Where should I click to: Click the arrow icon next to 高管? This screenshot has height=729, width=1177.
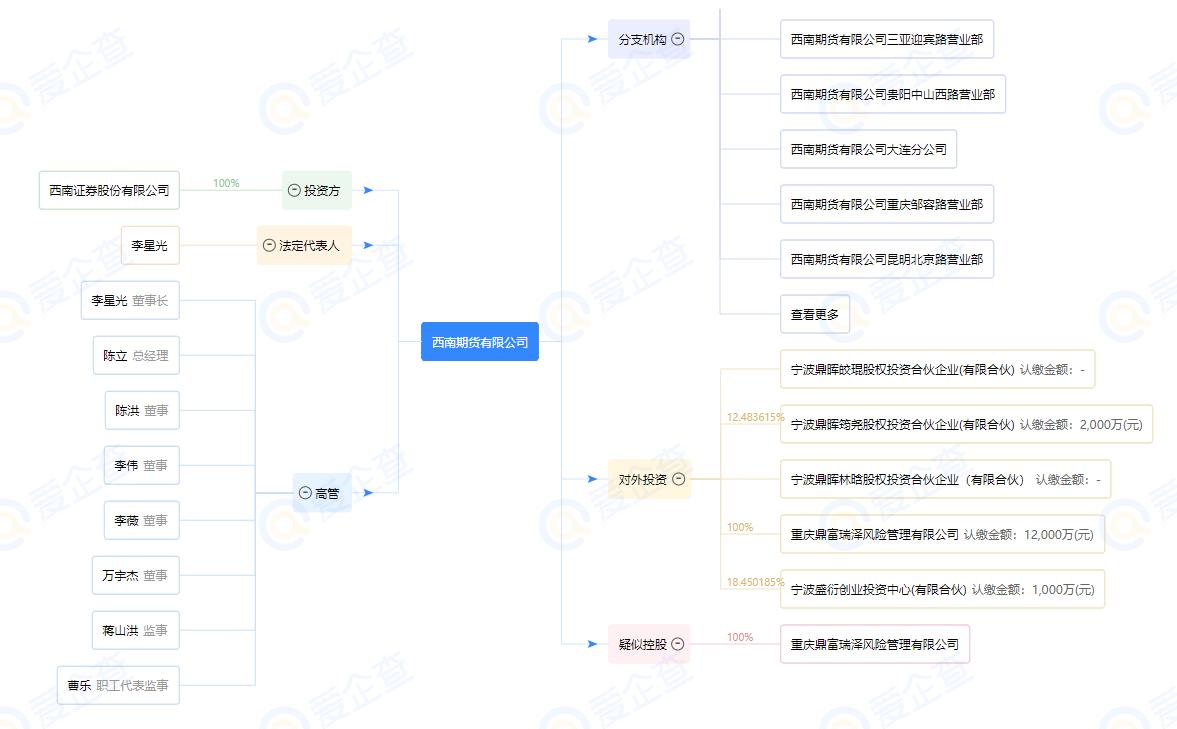369,492
